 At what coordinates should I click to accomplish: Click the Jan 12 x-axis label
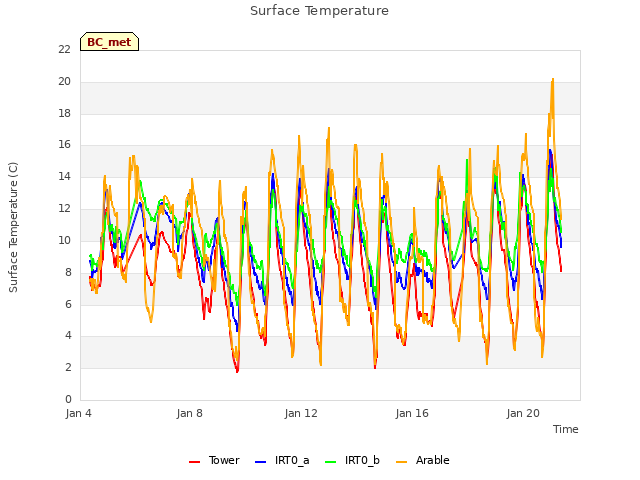(x=301, y=413)
